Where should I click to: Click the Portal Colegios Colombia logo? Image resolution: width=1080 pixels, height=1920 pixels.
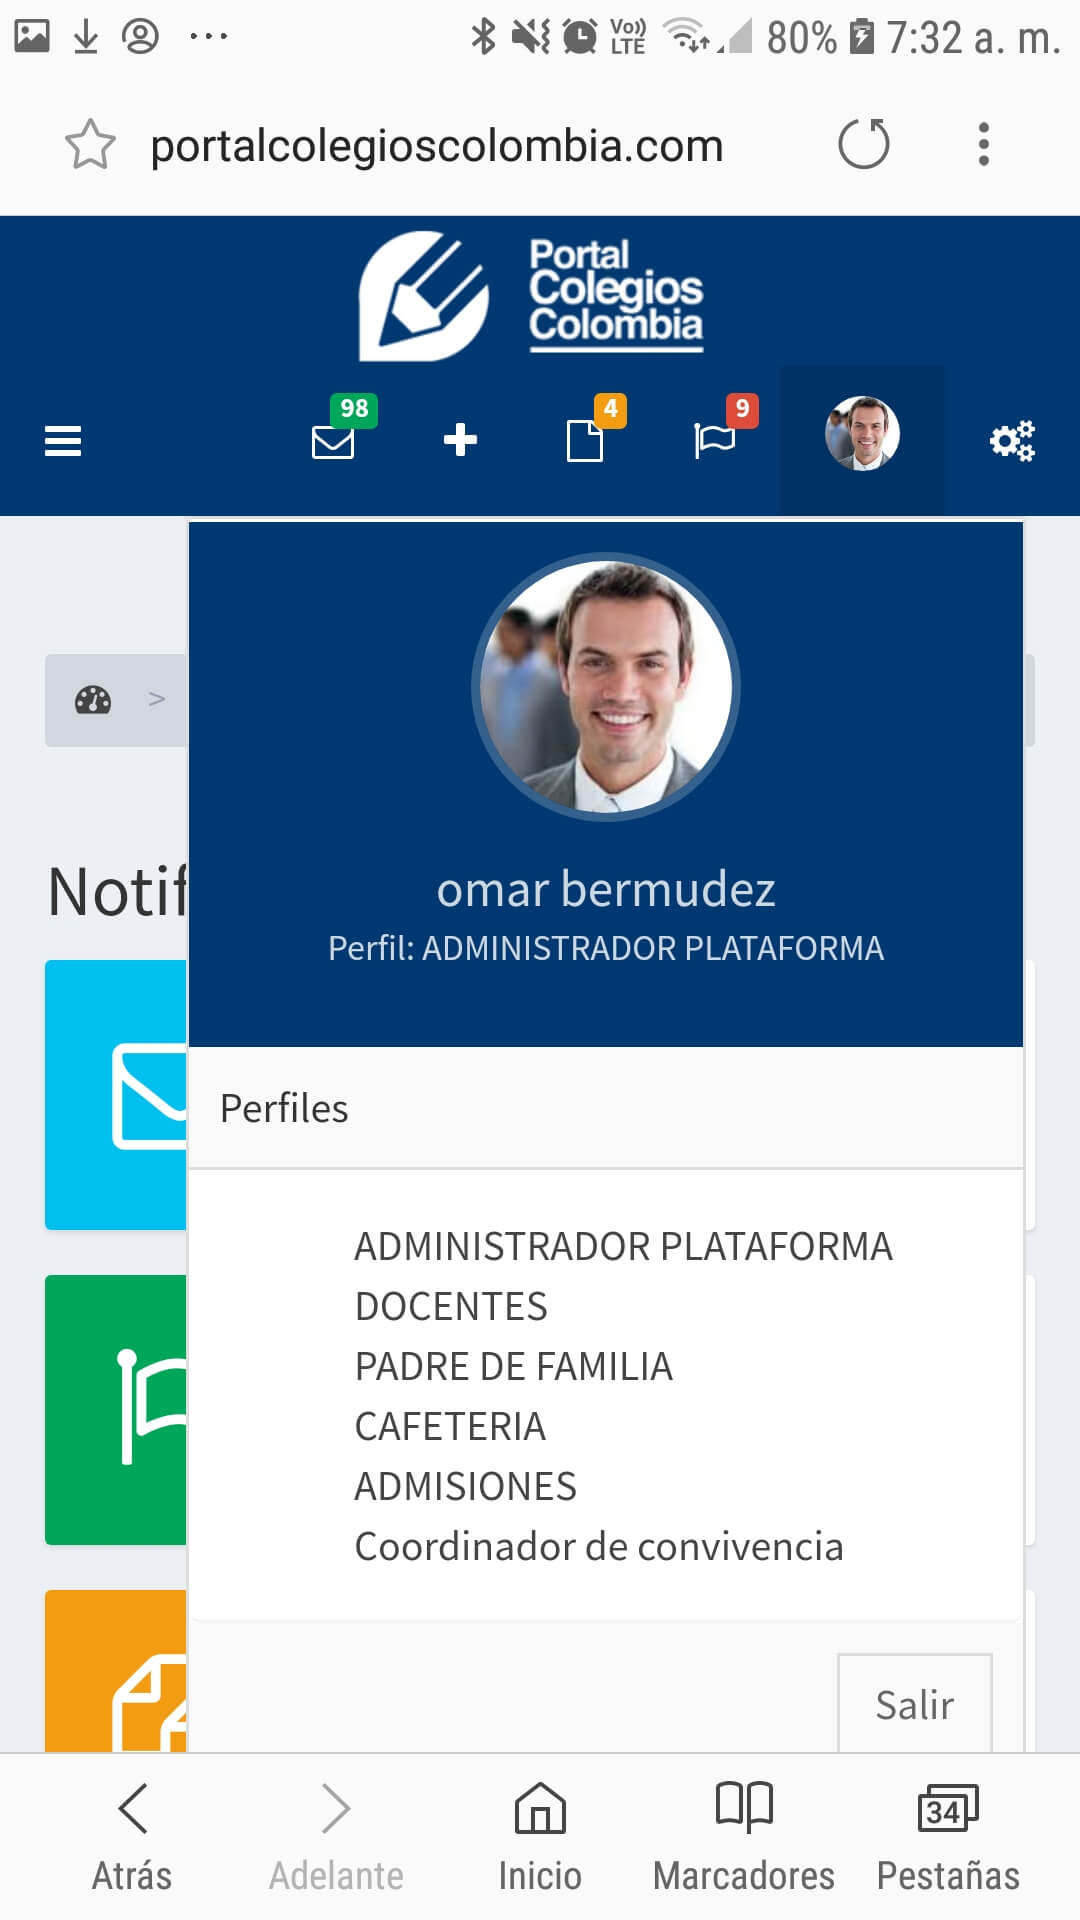[x=532, y=296]
